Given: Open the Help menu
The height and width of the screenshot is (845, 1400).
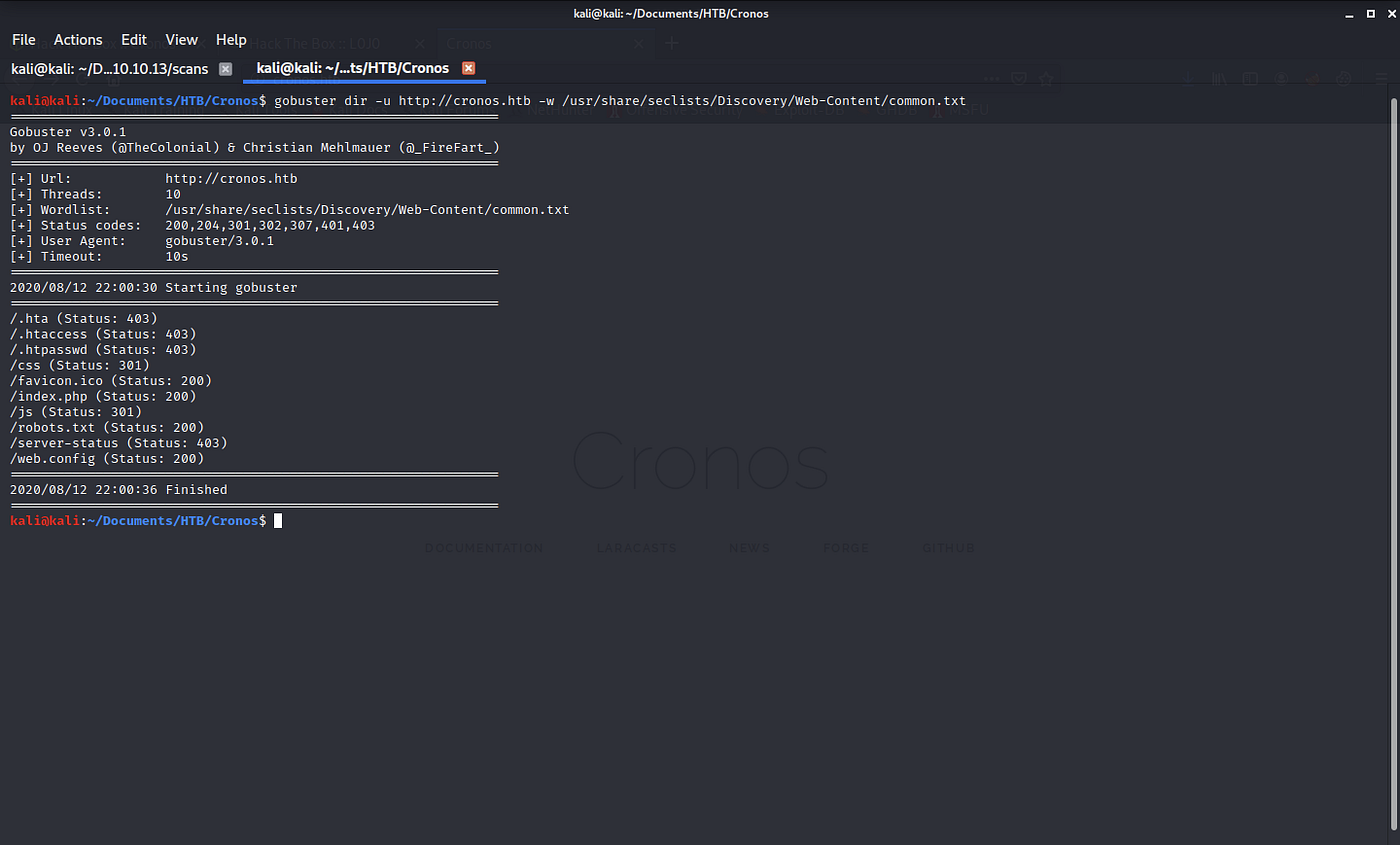Looking at the screenshot, I should pos(231,40).
